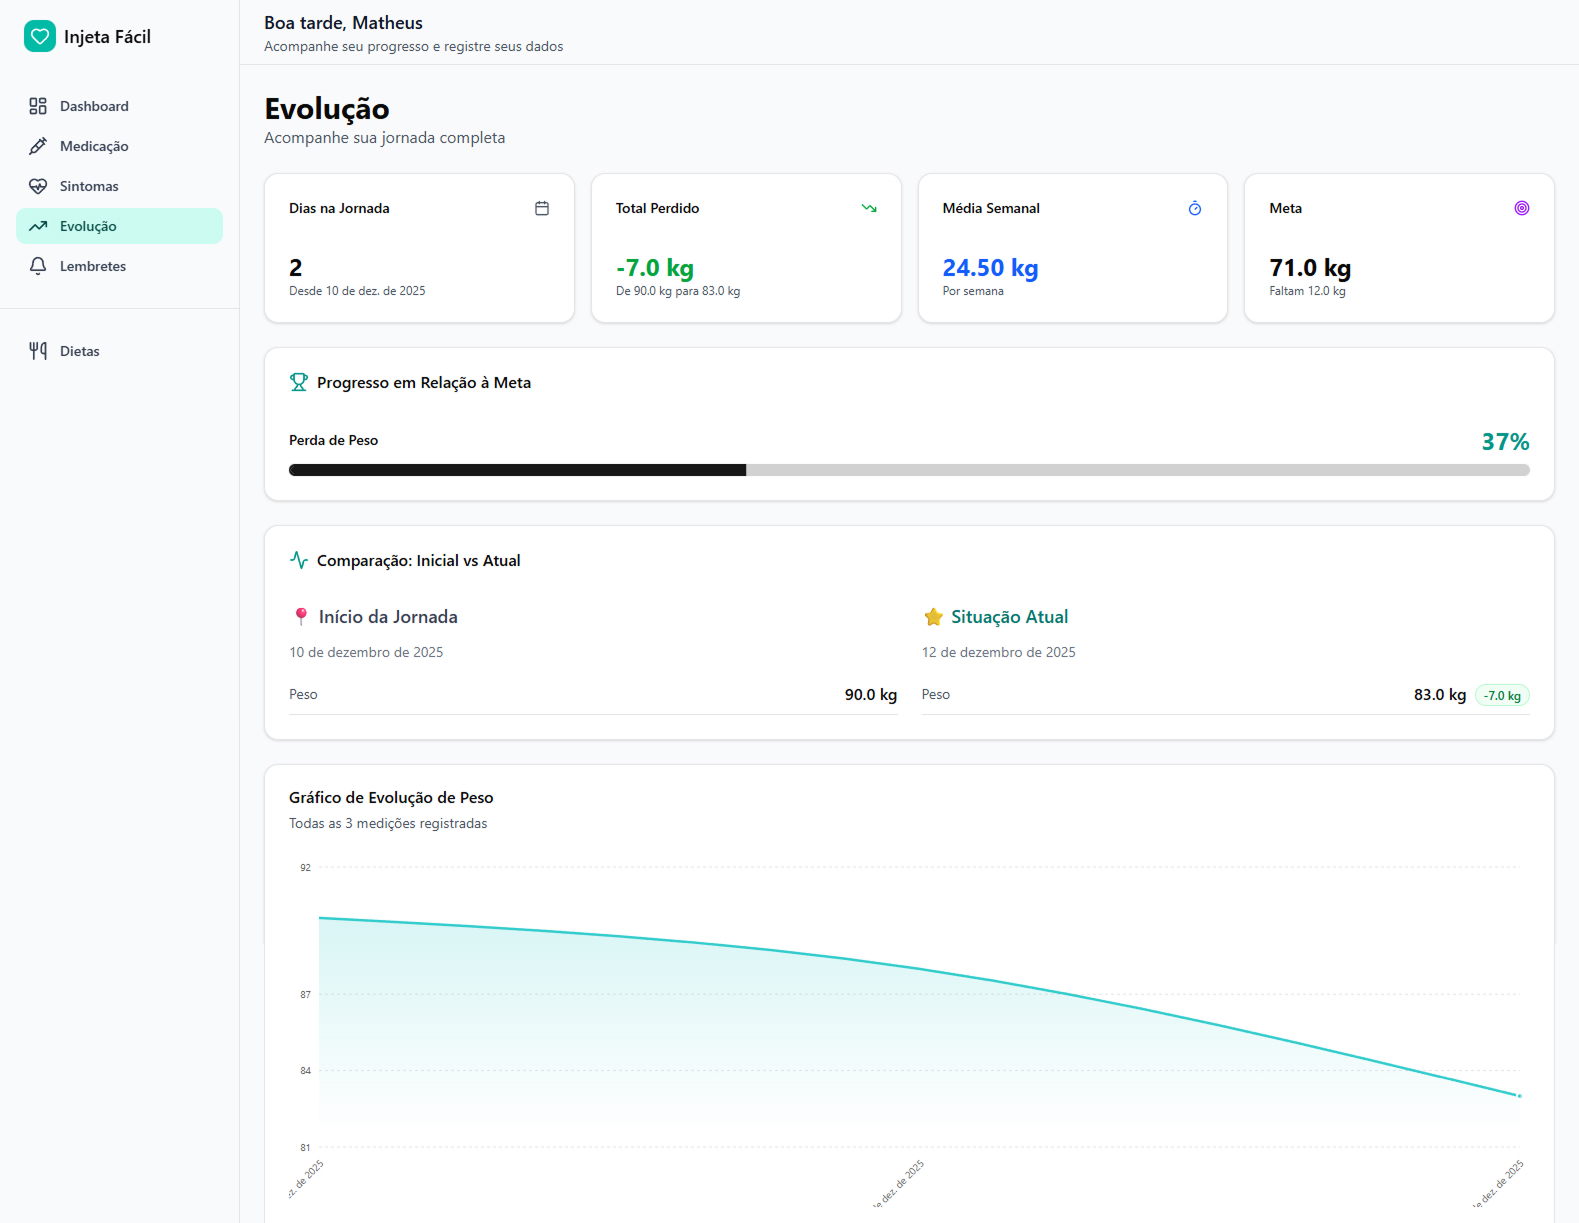Image resolution: width=1579 pixels, height=1223 pixels.
Task: Click the Injeta Fácil app title
Action: pyautogui.click(x=107, y=37)
